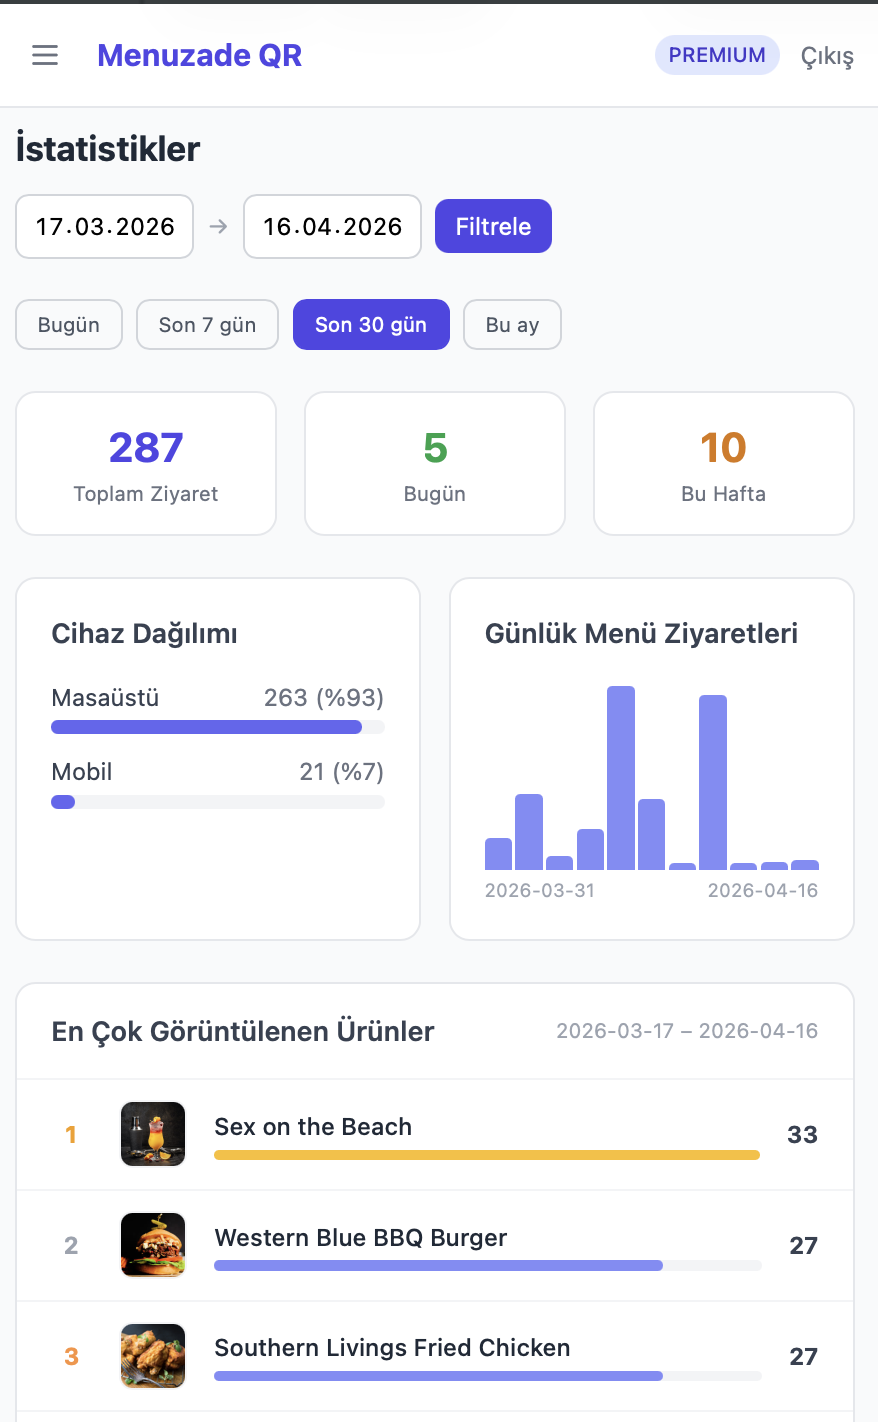This screenshot has width=878, height=1422.
Task: Switch to the Bu ay filter
Action: (512, 324)
